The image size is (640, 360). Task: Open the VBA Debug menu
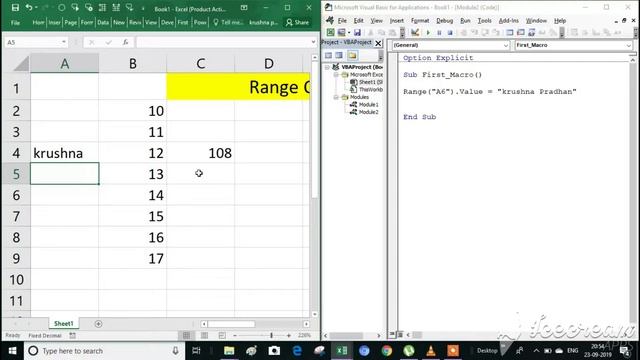(x=444, y=20)
